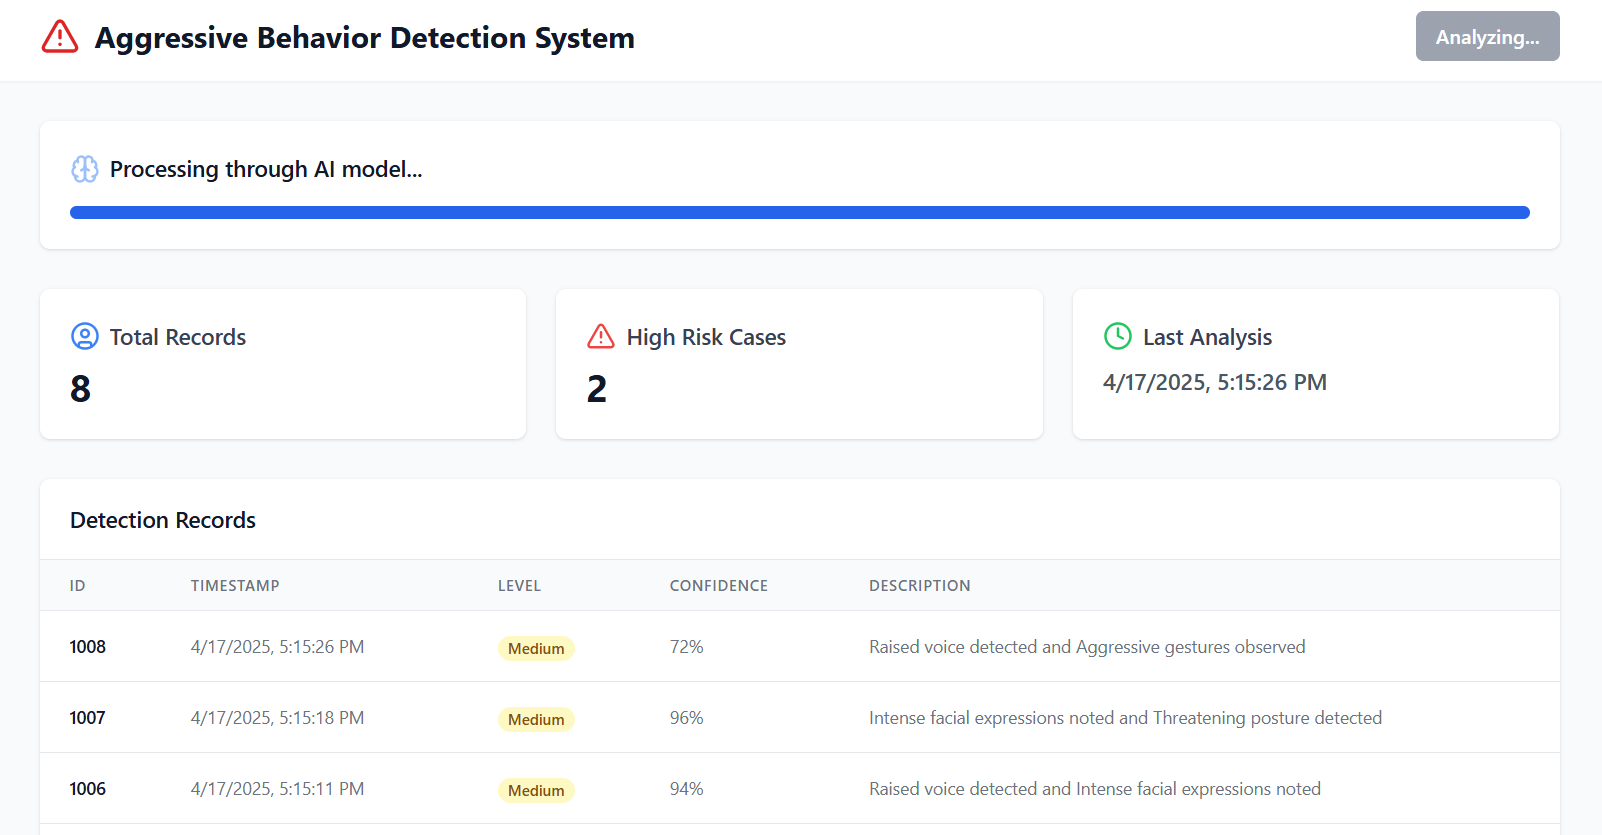Click the Detection Records heading
This screenshot has width=1602, height=835.
pos(163,520)
